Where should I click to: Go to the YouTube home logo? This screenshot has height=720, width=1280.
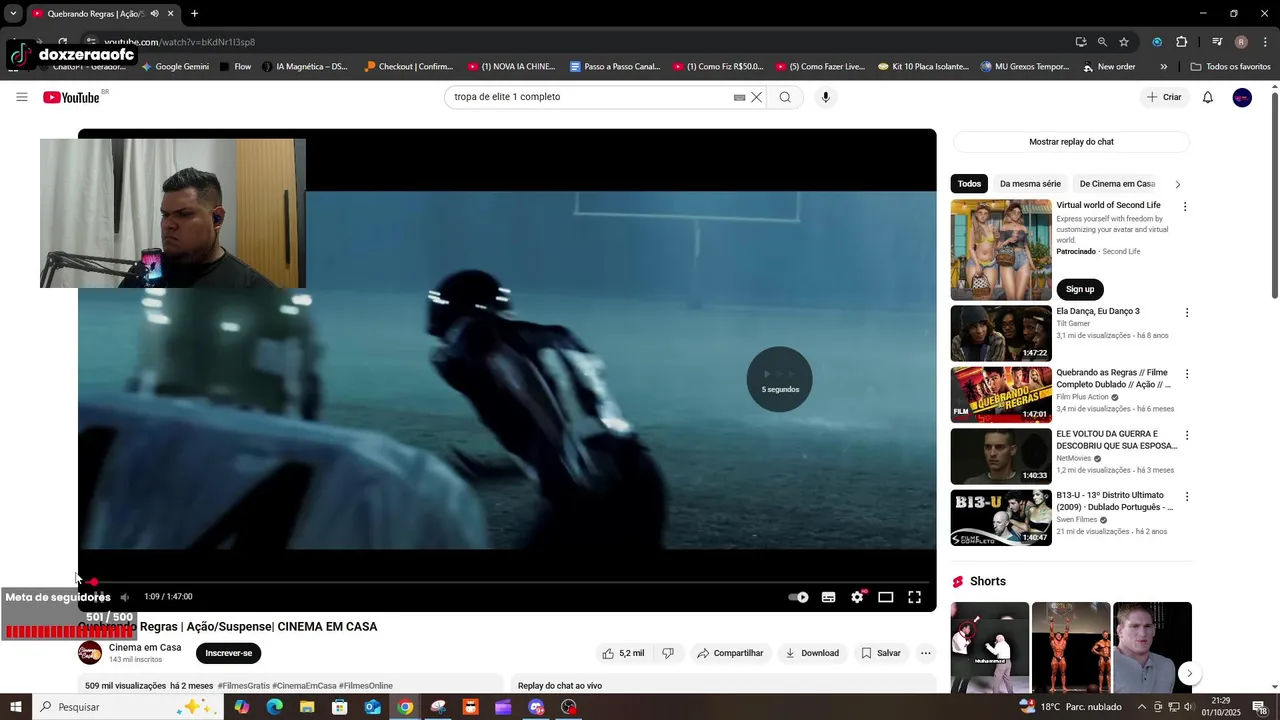coord(71,97)
